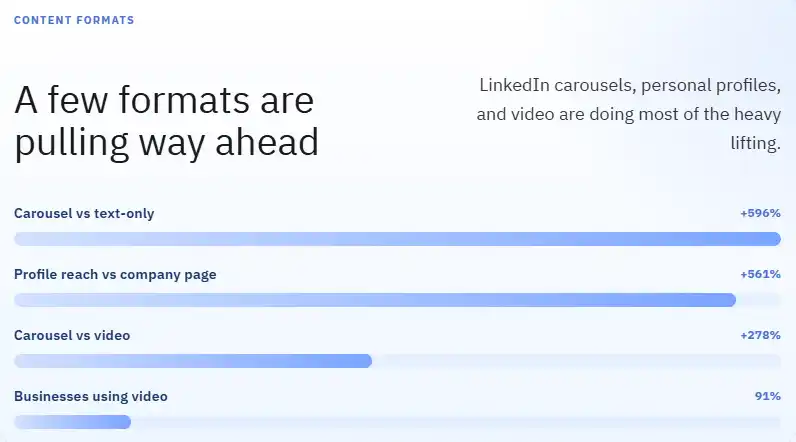Viewport: 796px width, 442px height.
Task: Click the Profile reach vs company page bar fill
Action: tap(375, 300)
